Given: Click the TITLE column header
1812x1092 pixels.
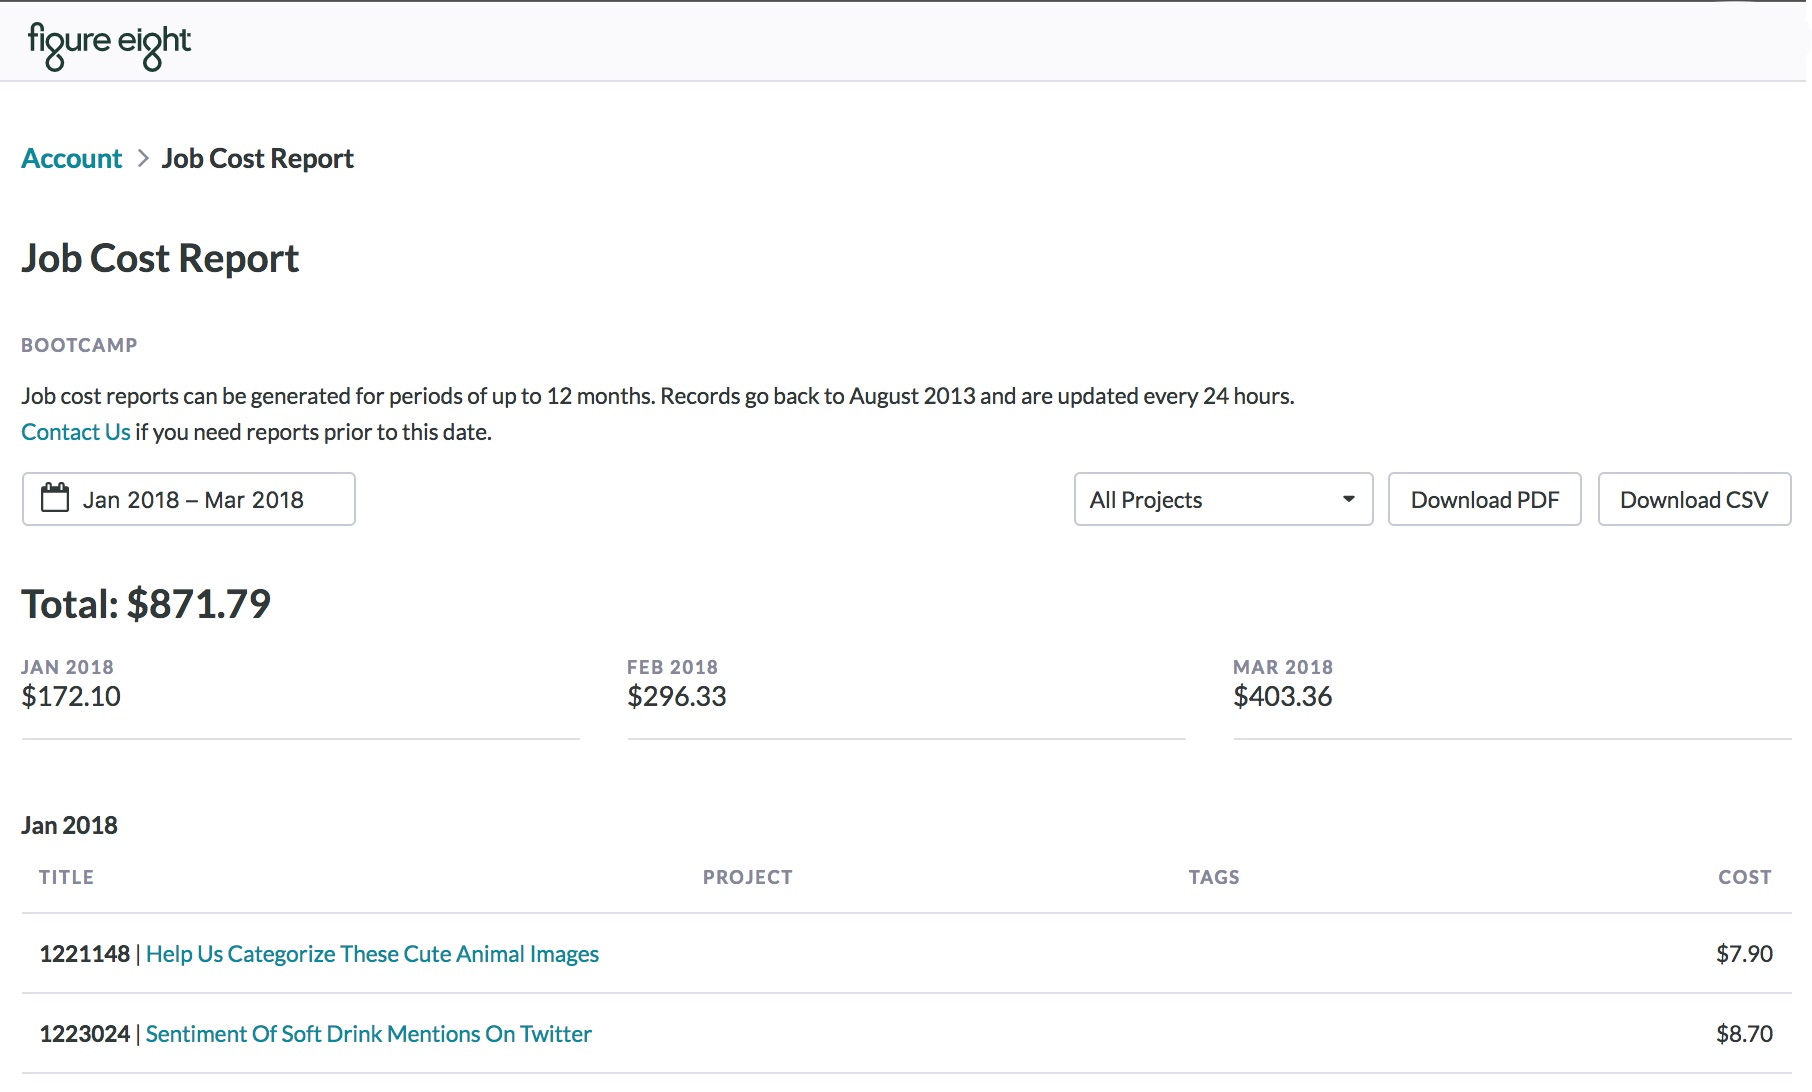Looking at the screenshot, I should click(x=66, y=877).
